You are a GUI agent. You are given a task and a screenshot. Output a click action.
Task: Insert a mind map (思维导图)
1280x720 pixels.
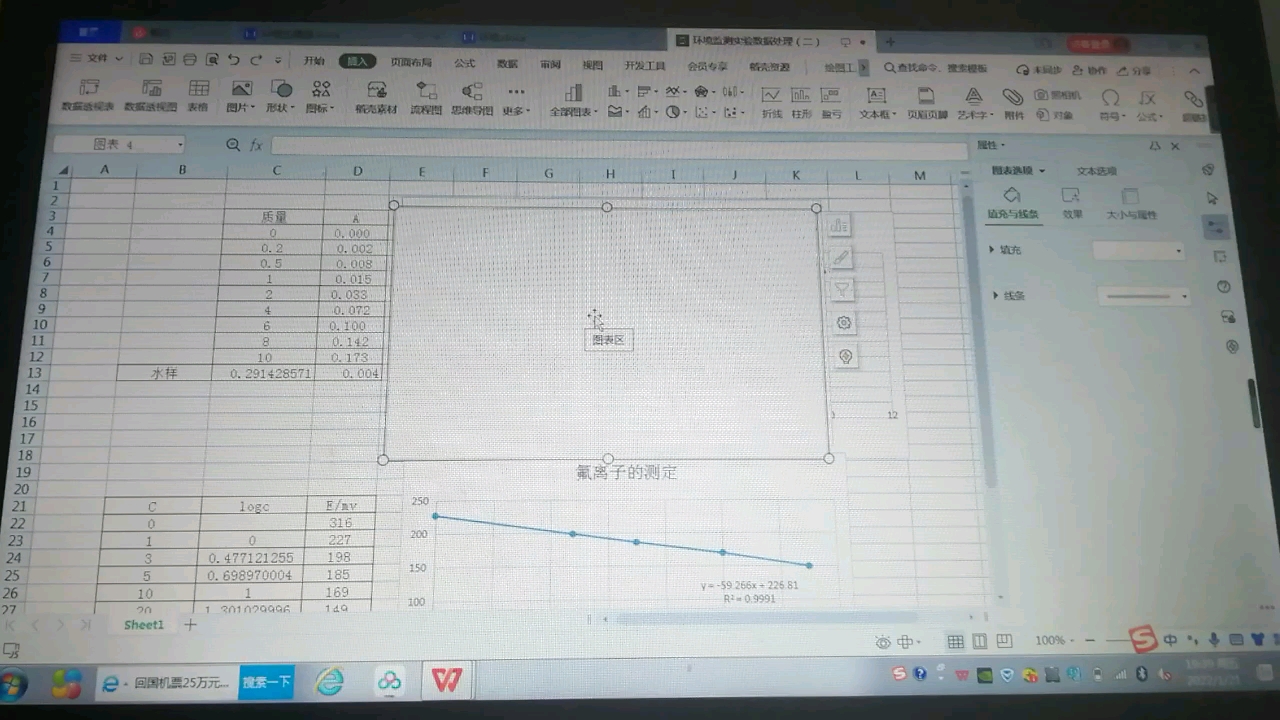[472, 100]
